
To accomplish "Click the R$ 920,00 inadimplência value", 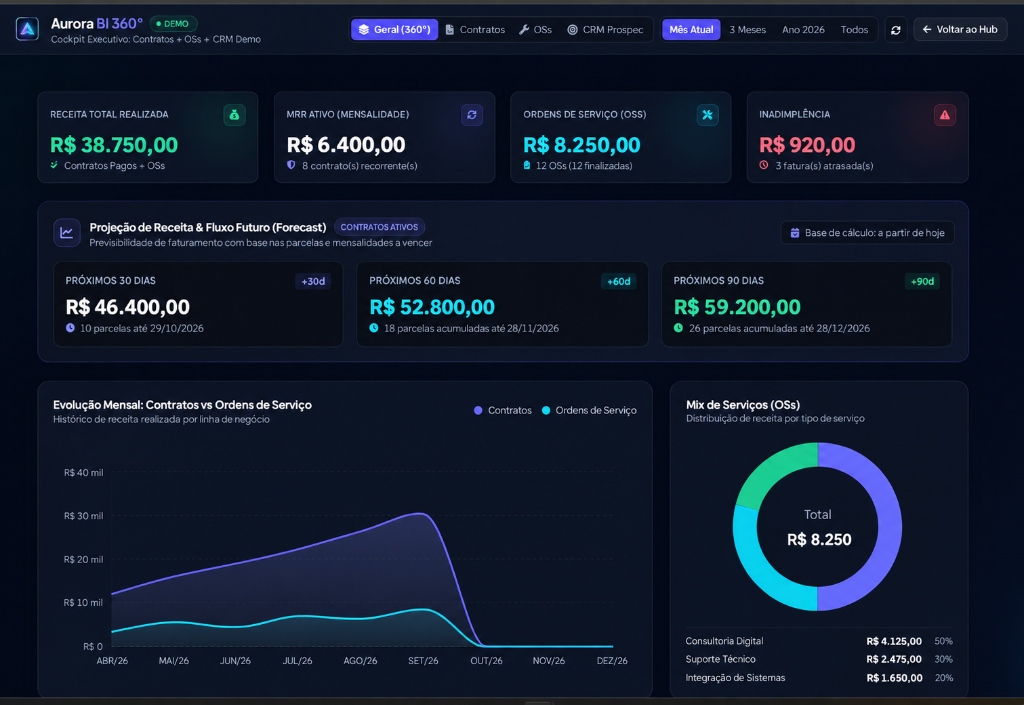I will coord(807,145).
